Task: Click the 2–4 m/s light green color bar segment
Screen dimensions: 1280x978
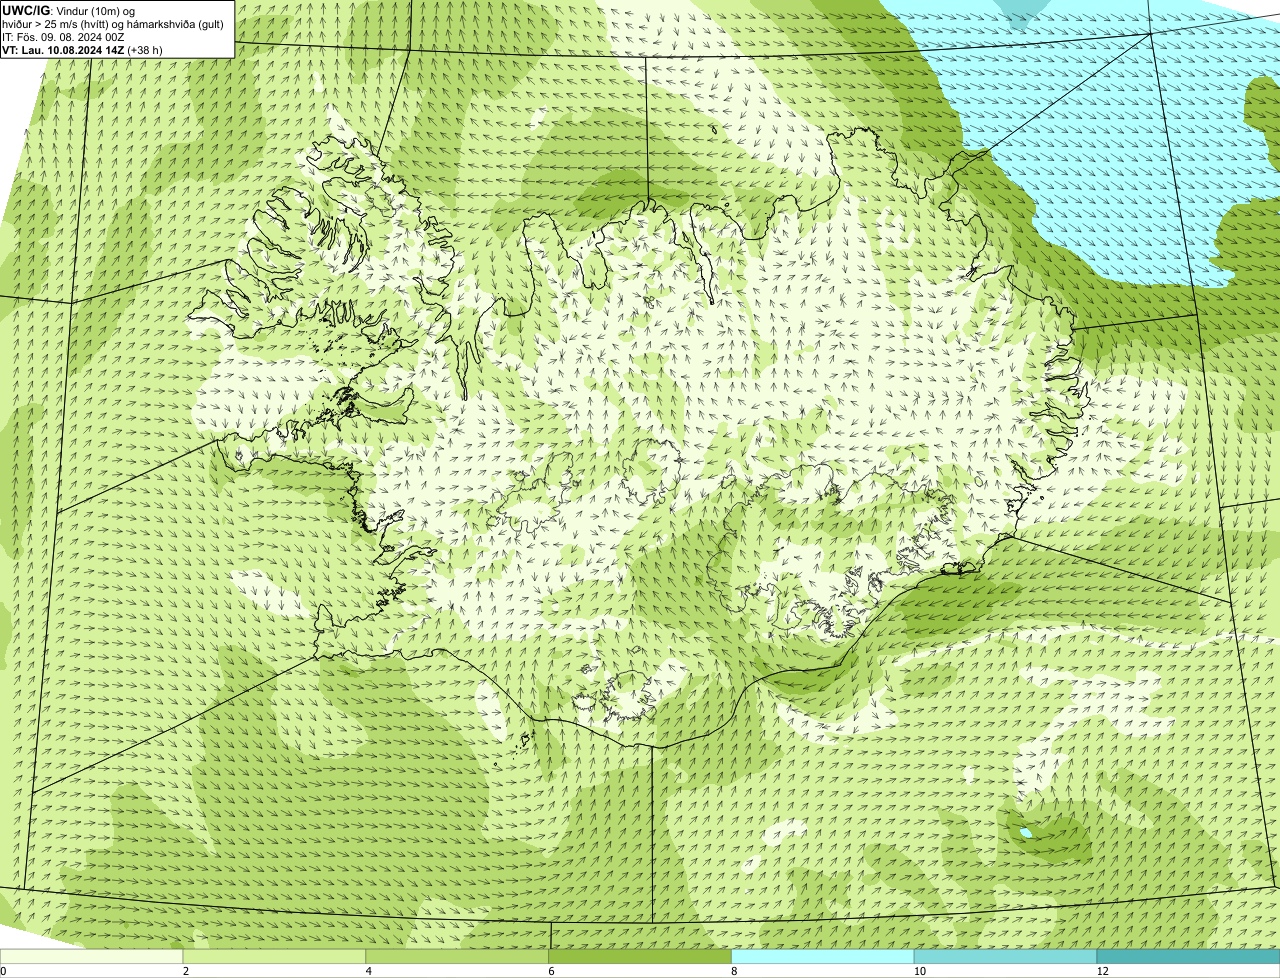Action: tap(275, 956)
